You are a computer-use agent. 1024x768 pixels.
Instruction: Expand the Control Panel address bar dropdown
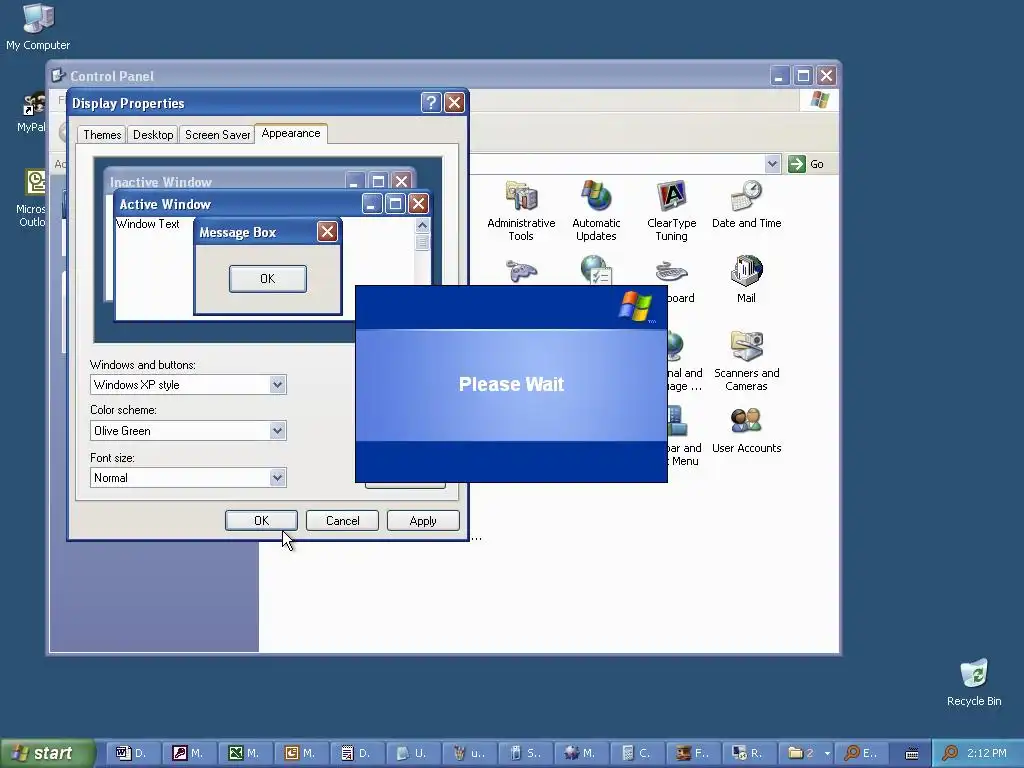(x=773, y=163)
